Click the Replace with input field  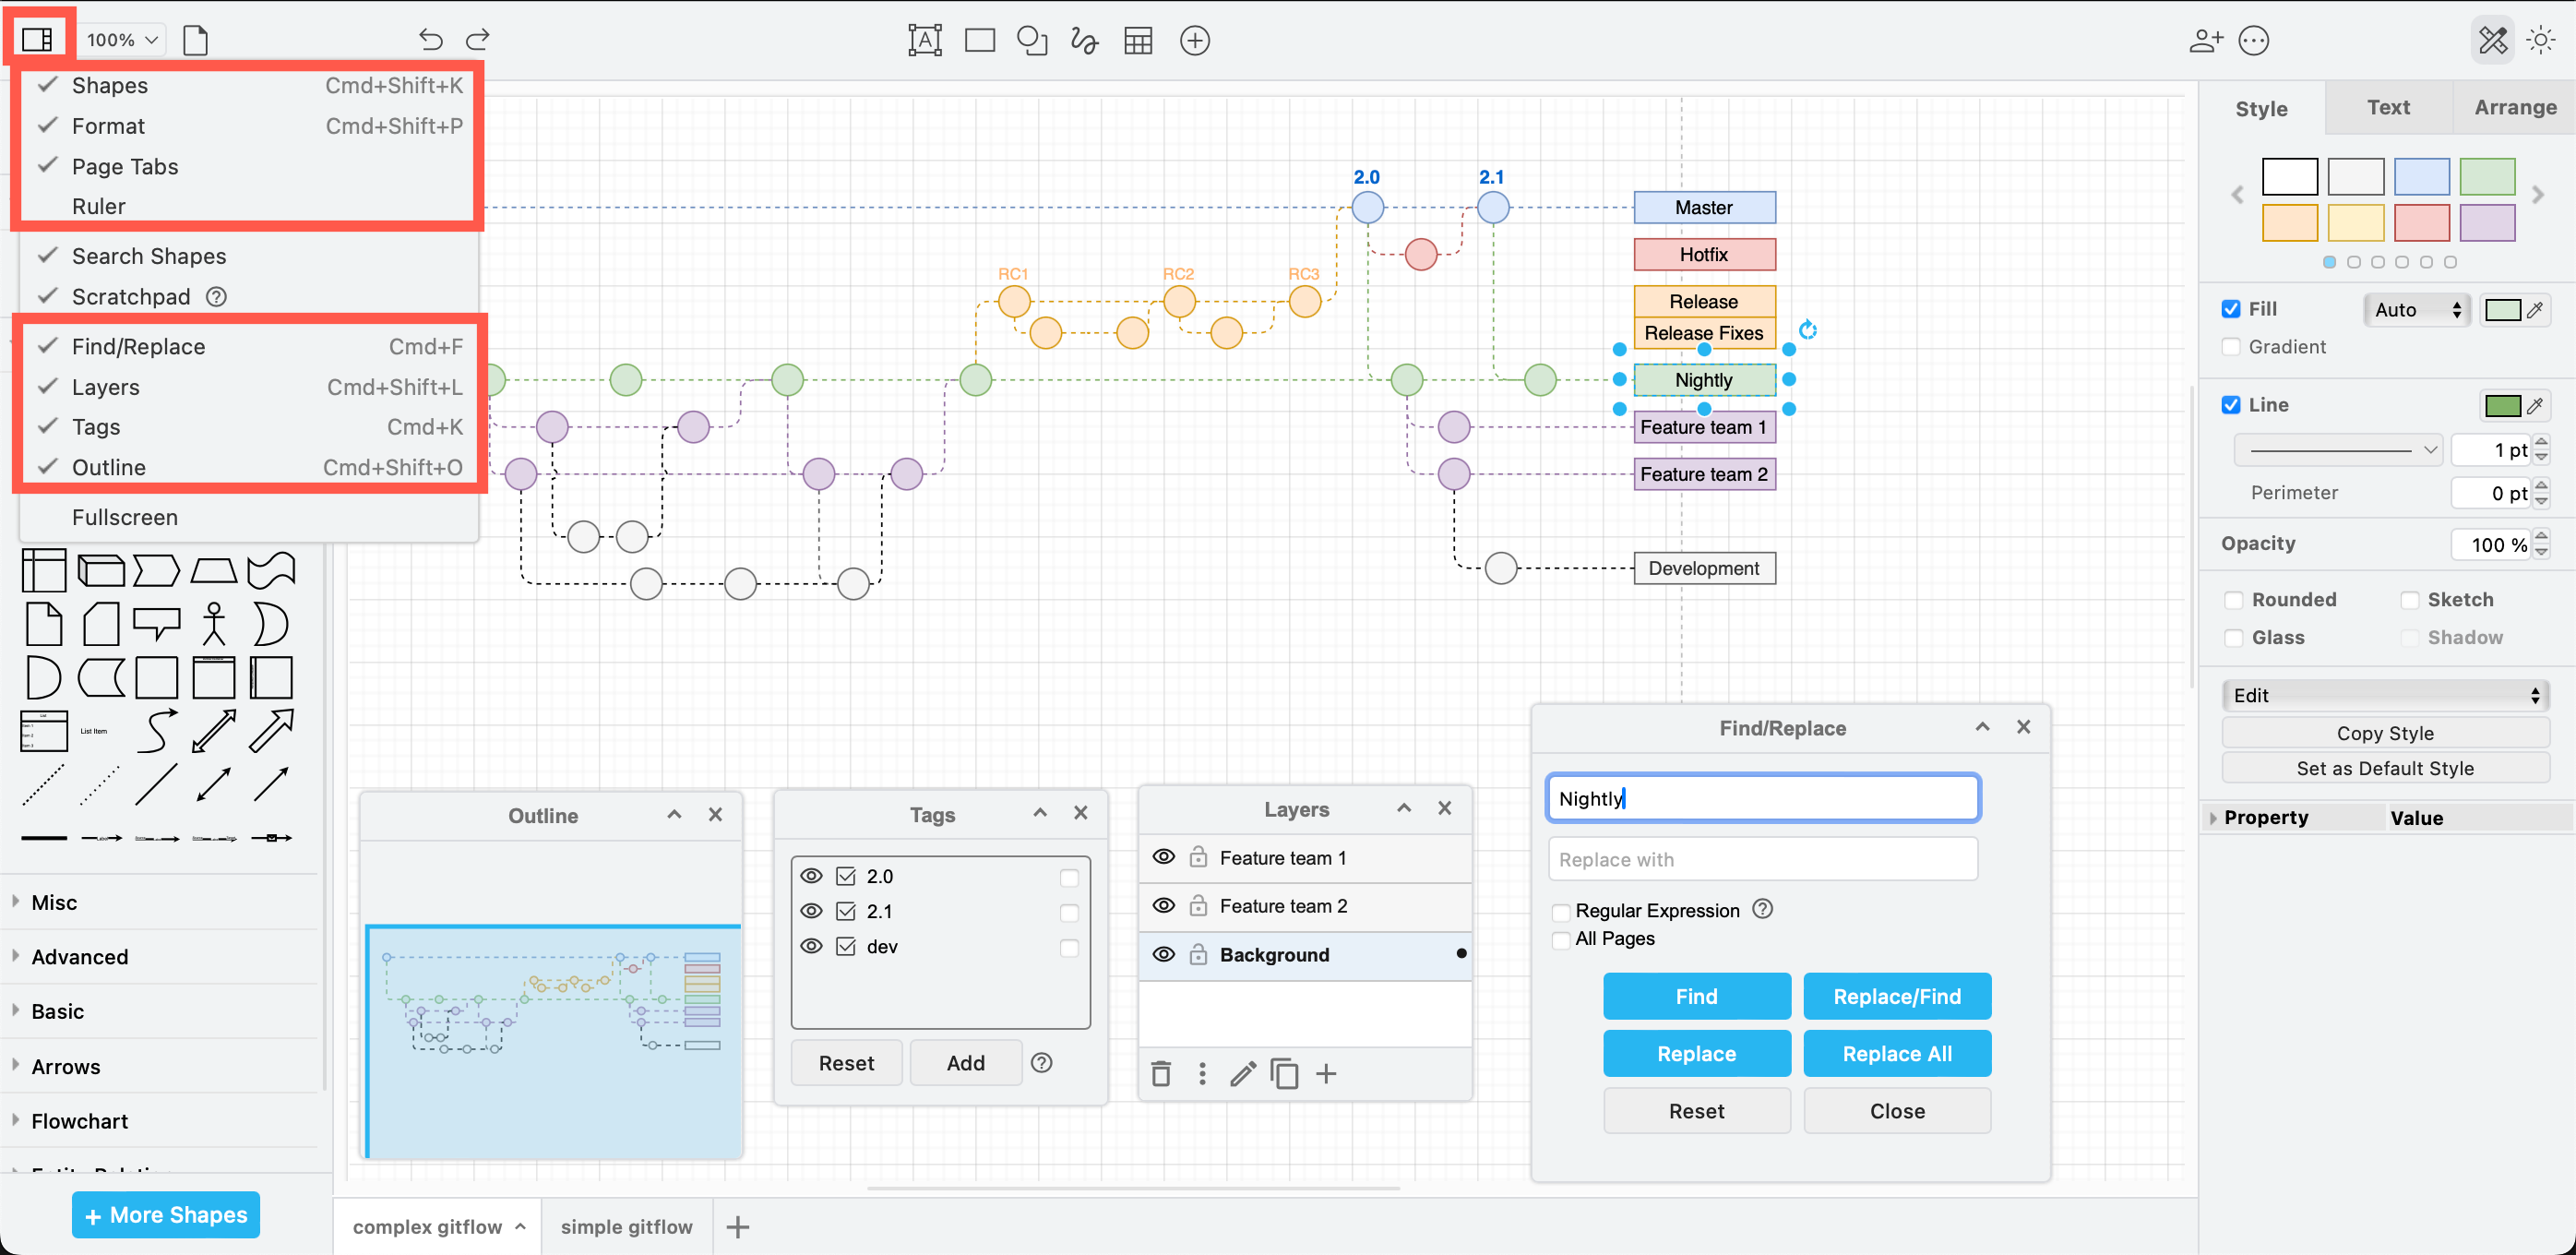(x=1762, y=858)
